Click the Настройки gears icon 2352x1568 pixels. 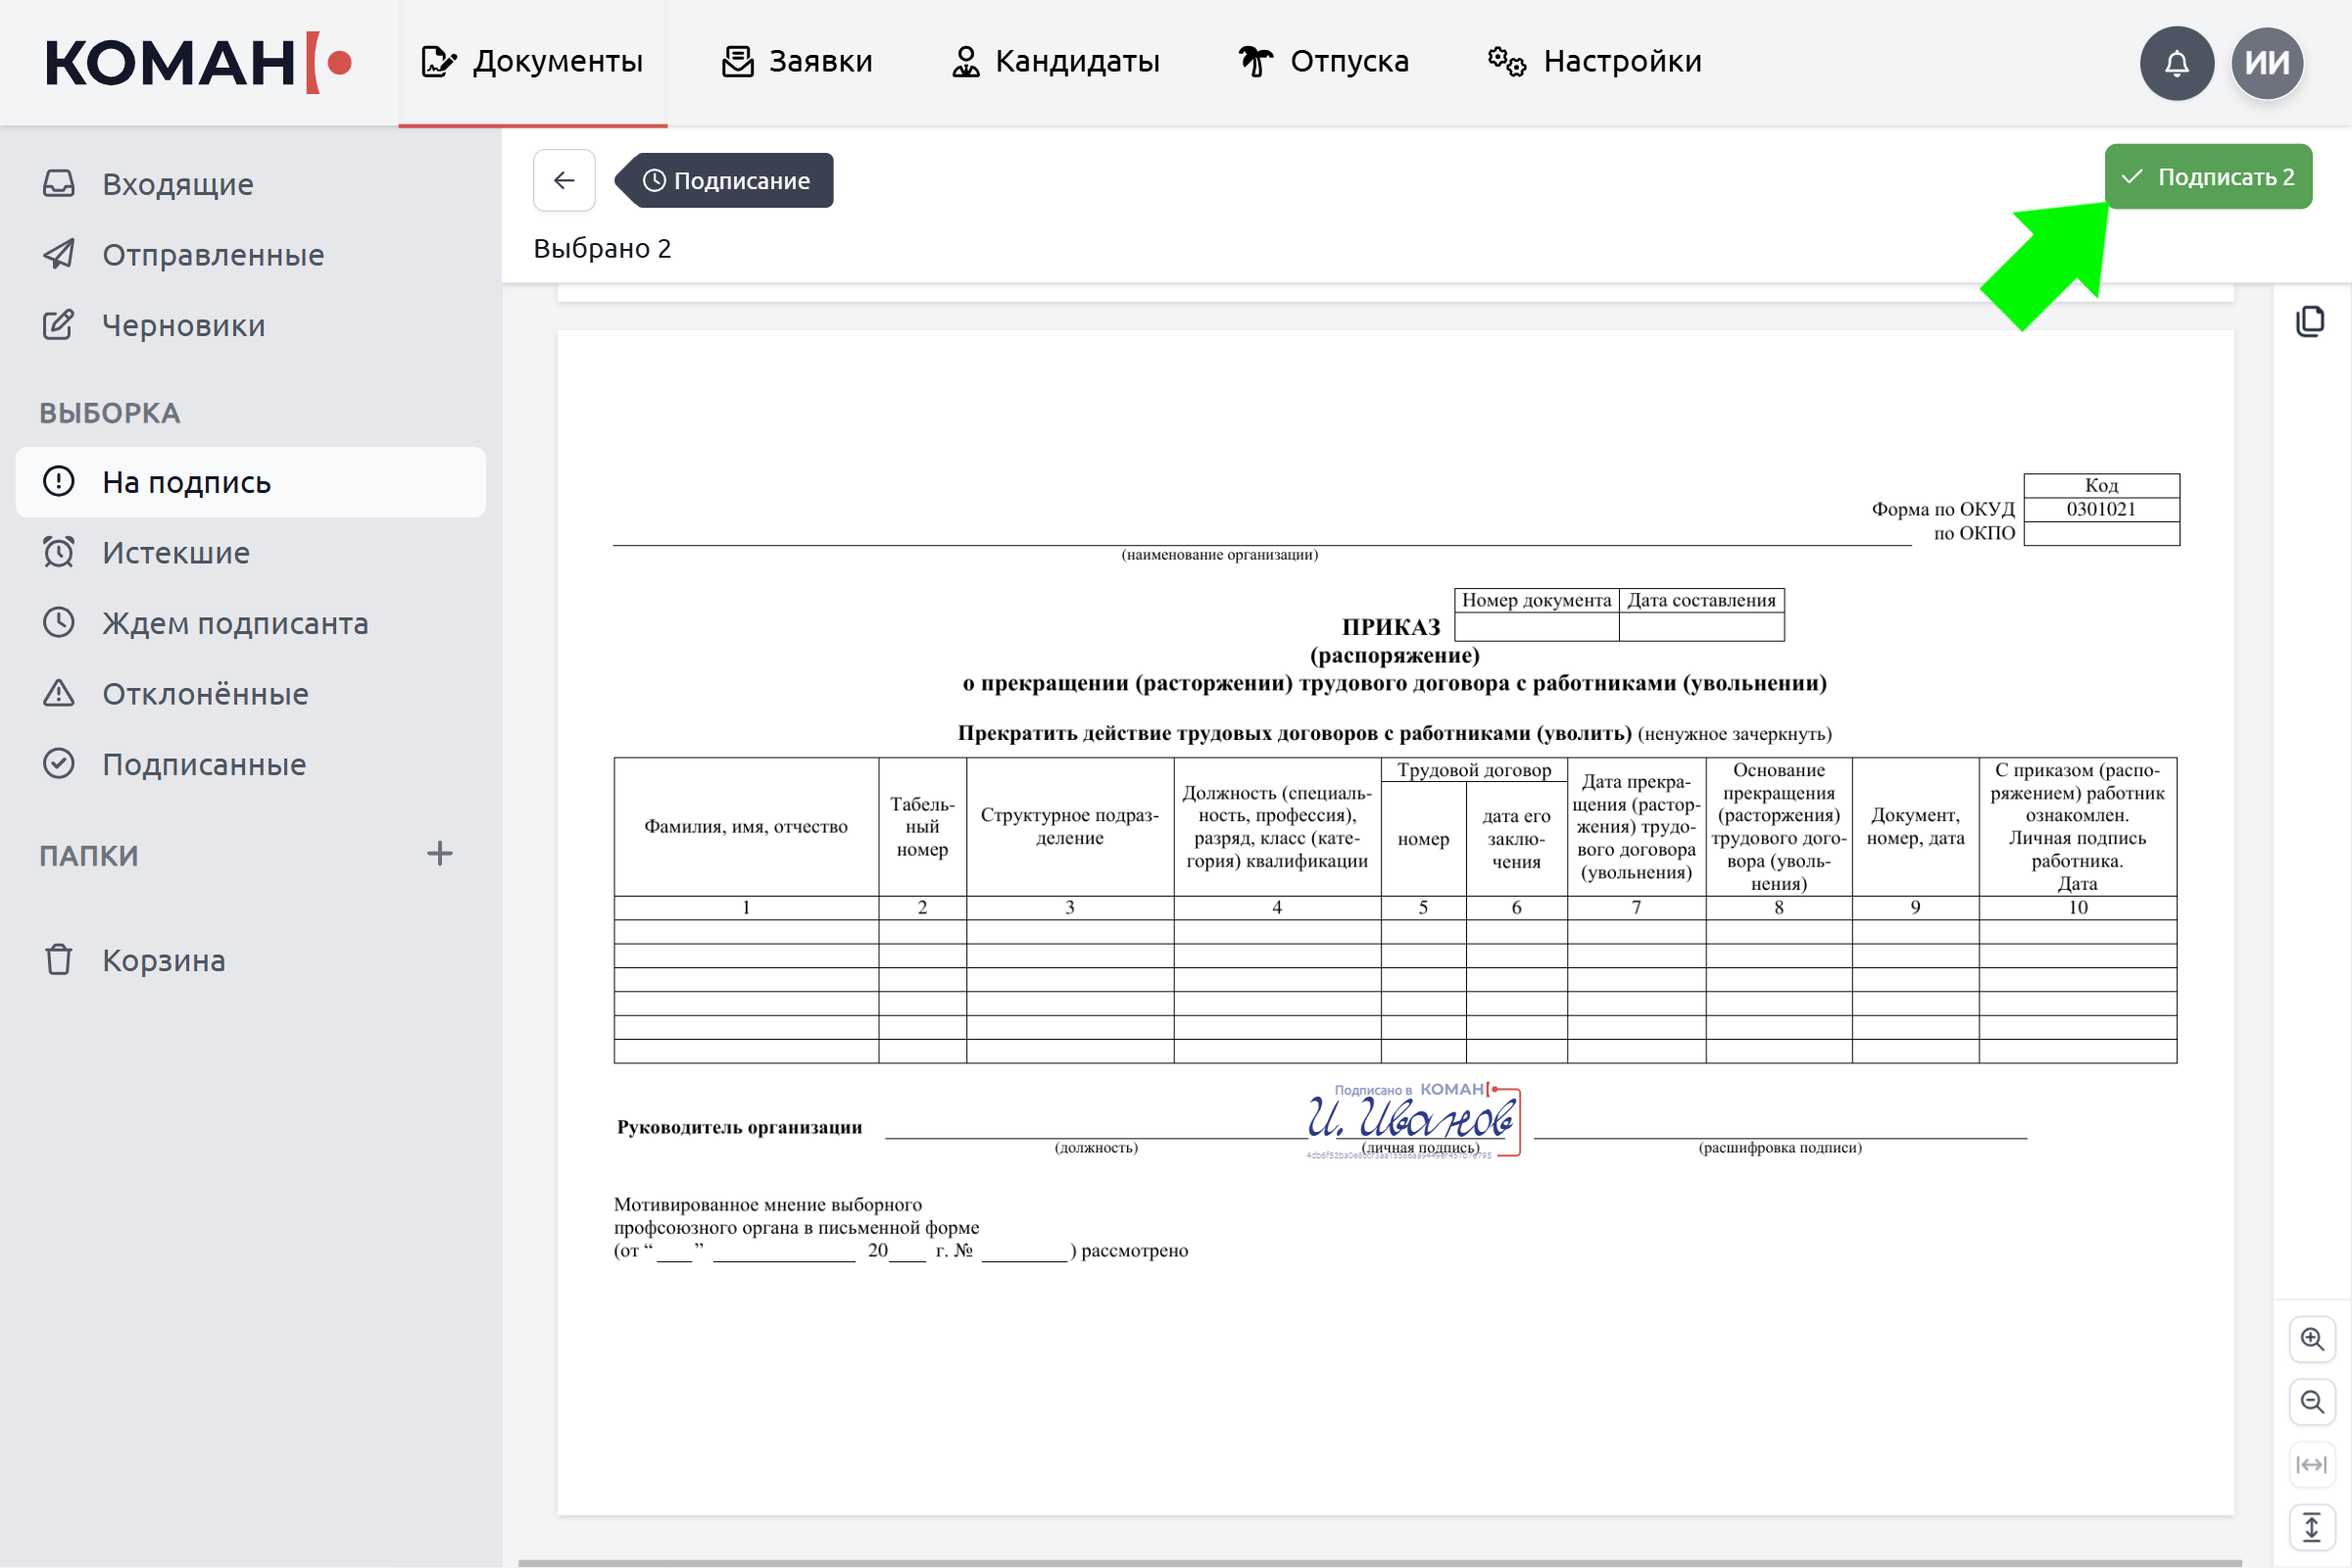click(x=1507, y=62)
